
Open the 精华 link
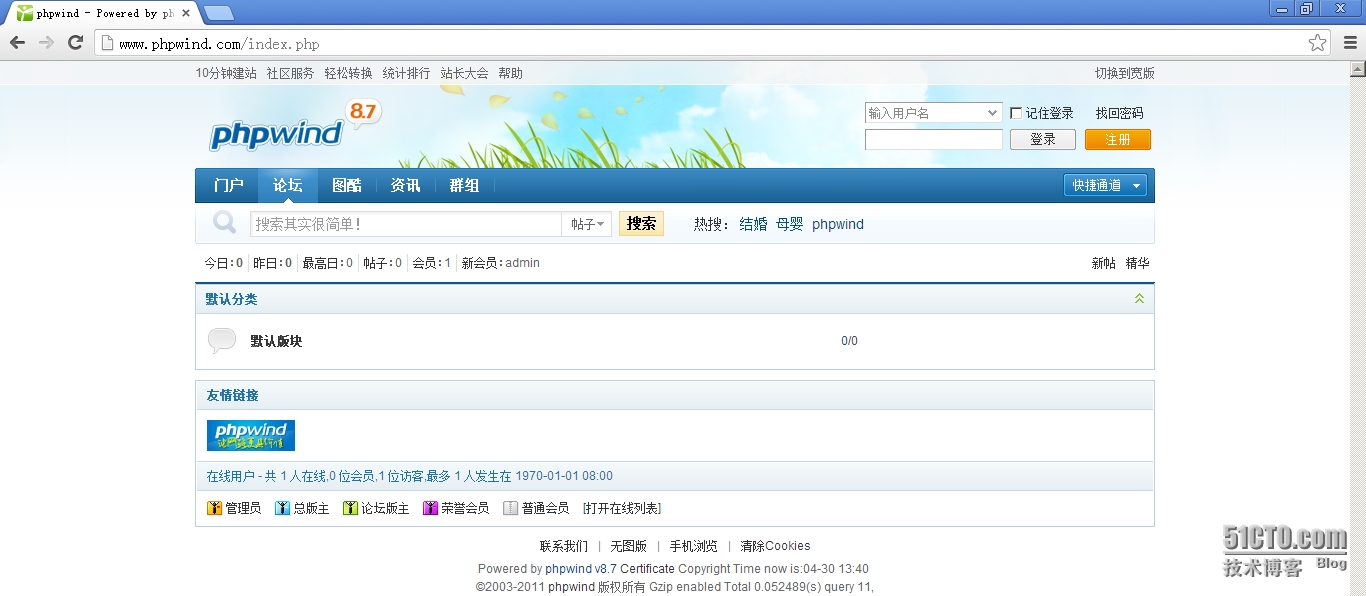1137,263
